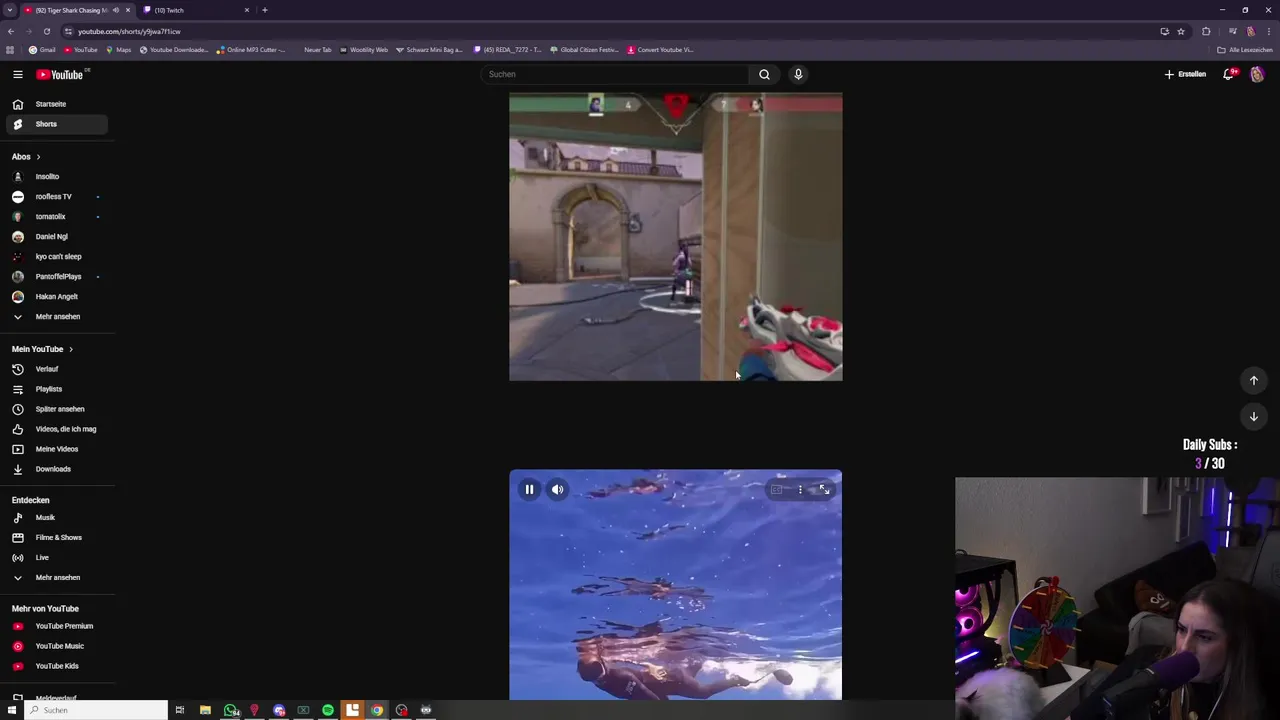1280x720 pixels.
Task: Pause the shark Short video
Action: pos(529,489)
